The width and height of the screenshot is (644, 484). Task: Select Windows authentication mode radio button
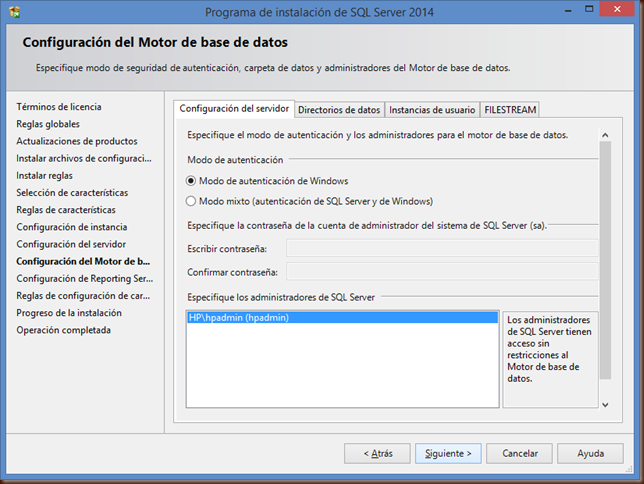(191, 181)
